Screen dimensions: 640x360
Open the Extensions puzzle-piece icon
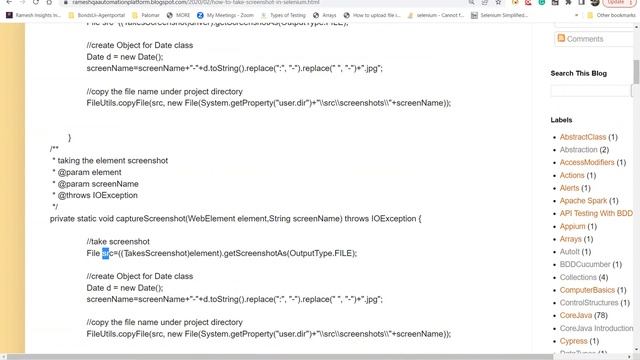click(x=568, y=2)
